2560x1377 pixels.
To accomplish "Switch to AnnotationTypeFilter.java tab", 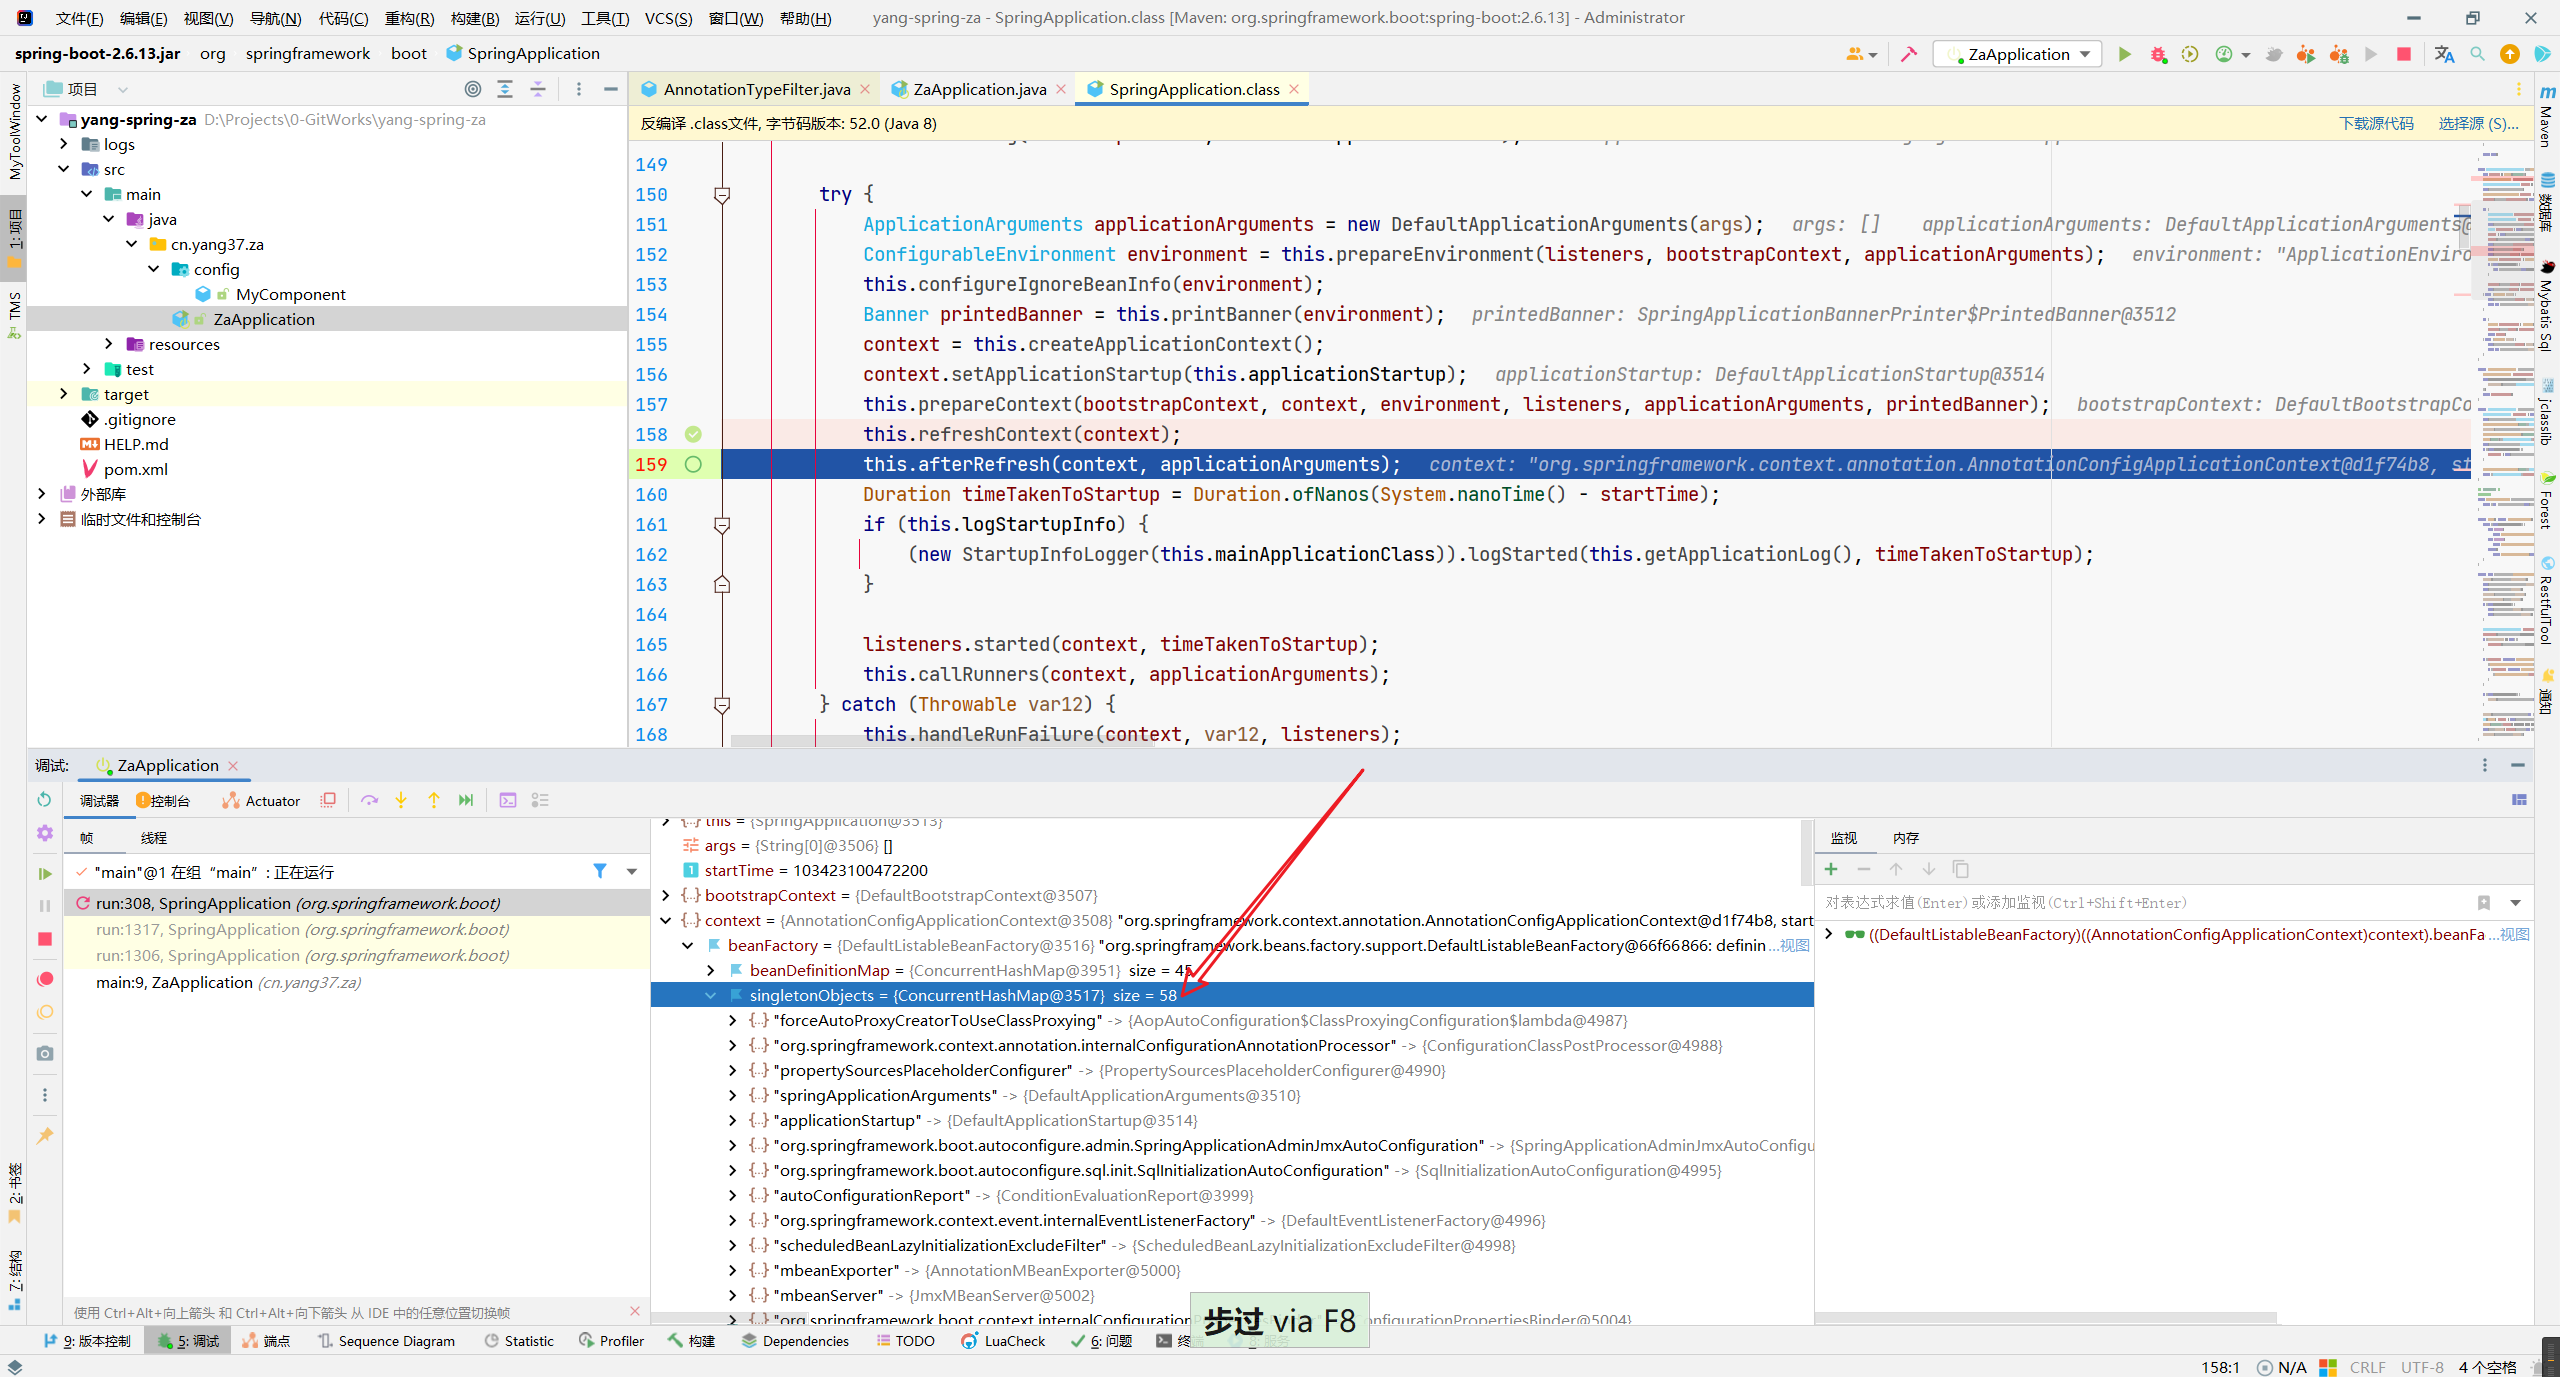I will pos(756,89).
